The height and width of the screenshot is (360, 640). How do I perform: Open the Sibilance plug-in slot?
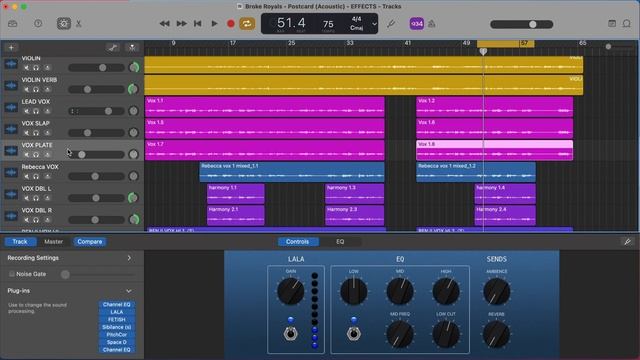click(x=117, y=327)
